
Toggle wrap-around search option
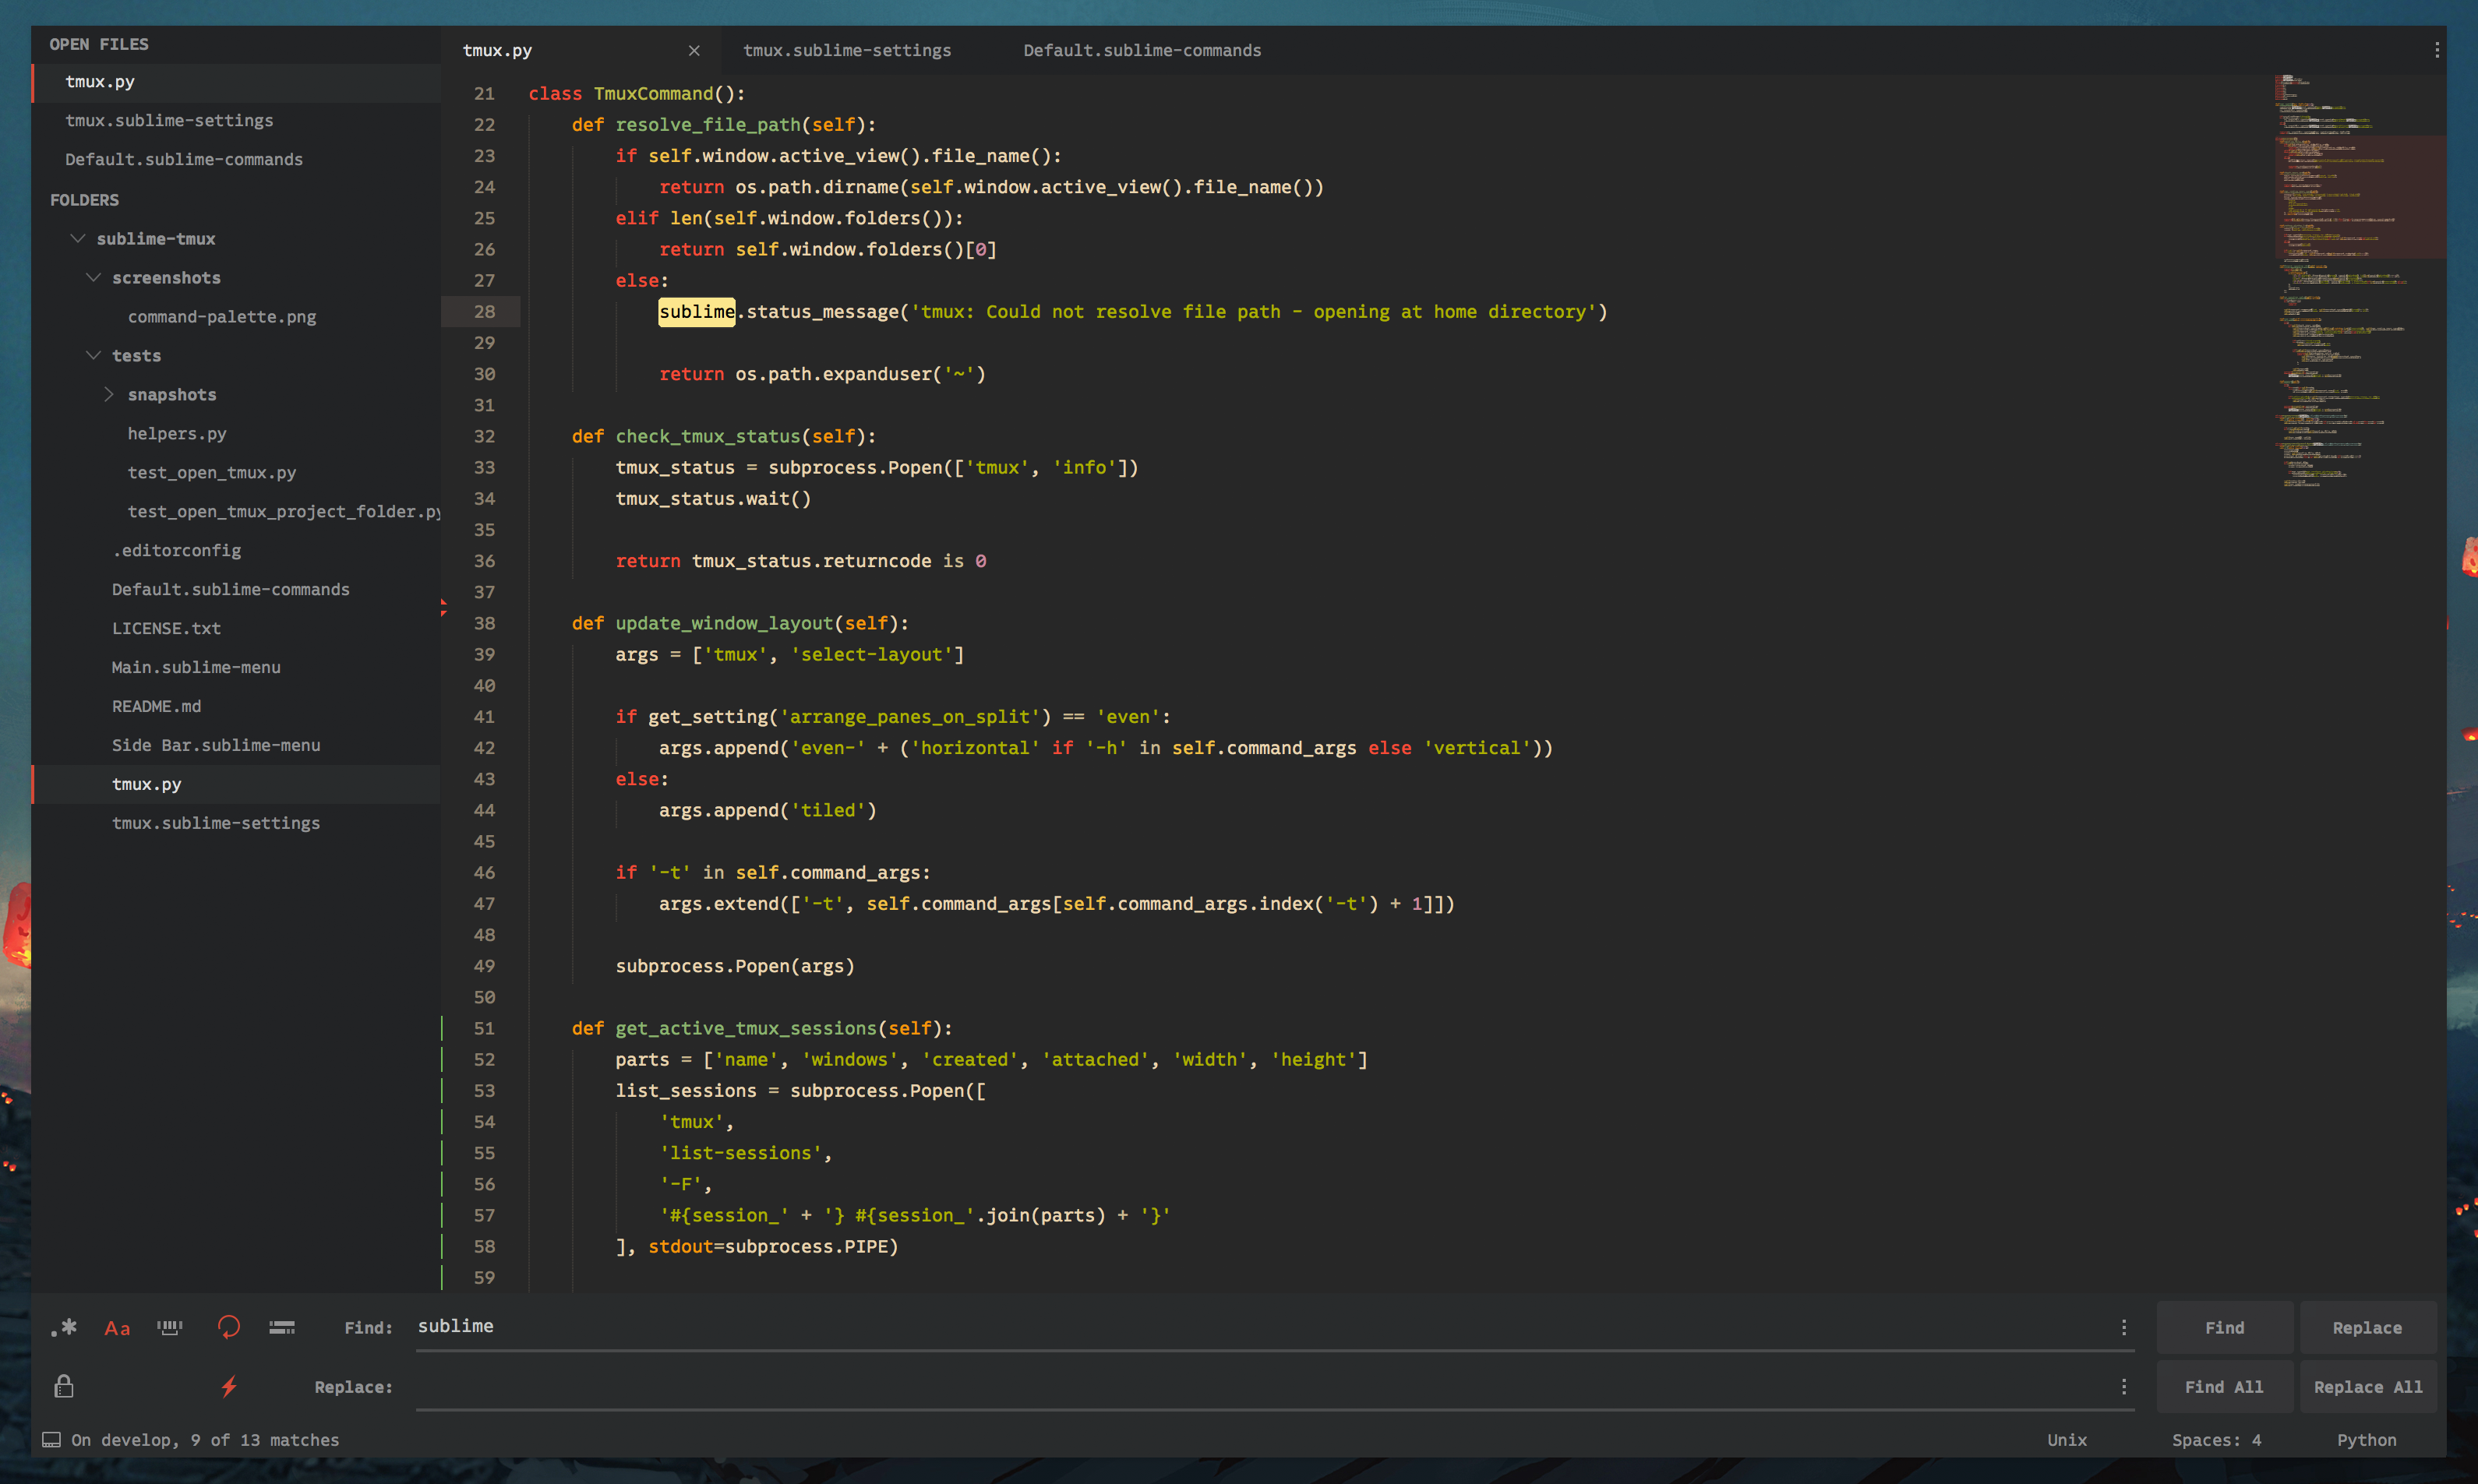pos(228,1327)
